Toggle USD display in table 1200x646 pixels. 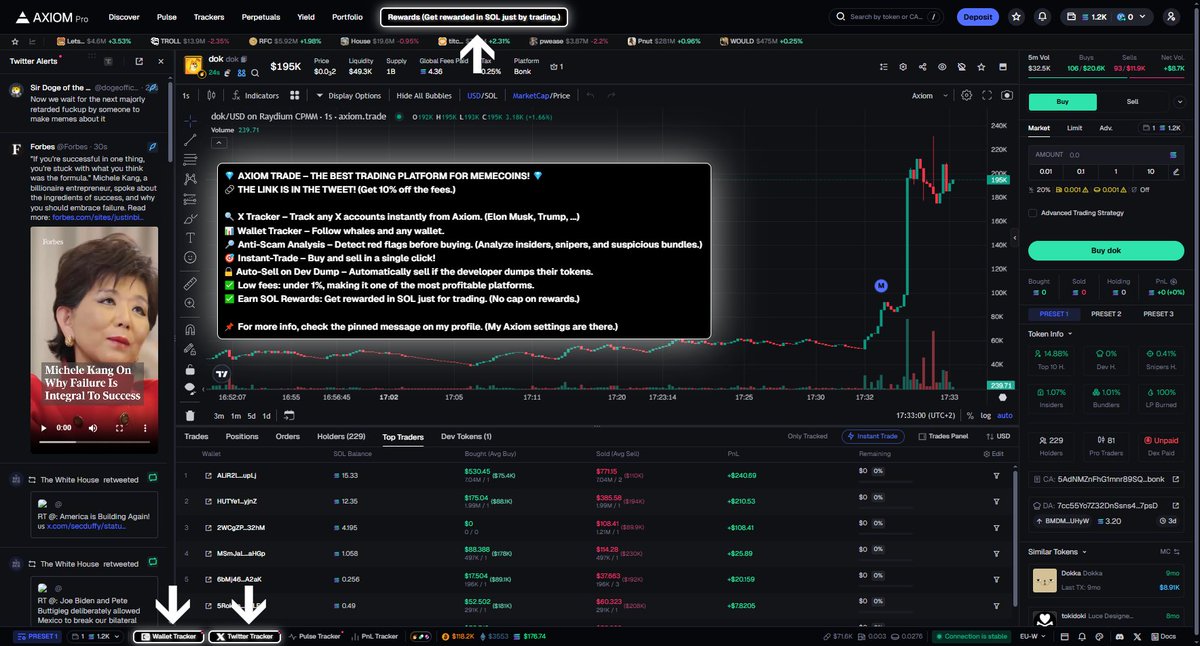[x=997, y=436]
